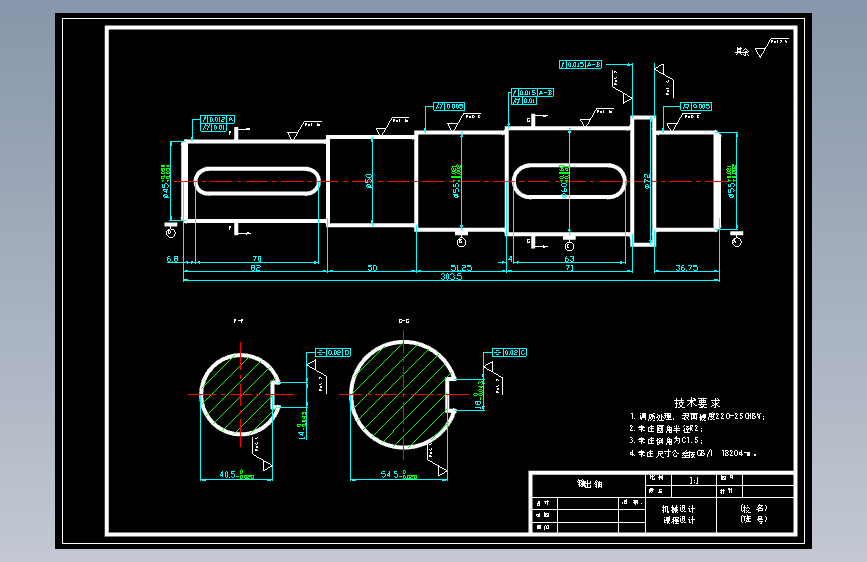The height and width of the screenshot is (562, 867).
Task: Select the 0.02 C symmetry tolerance frame
Action: tap(509, 352)
